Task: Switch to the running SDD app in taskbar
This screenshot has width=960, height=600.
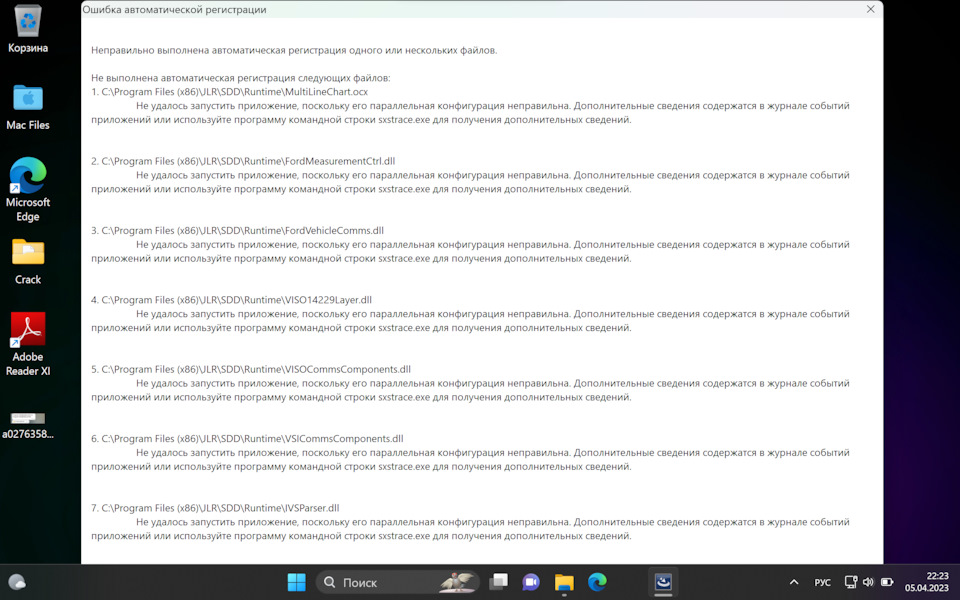Action: pyautogui.click(x=662, y=582)
